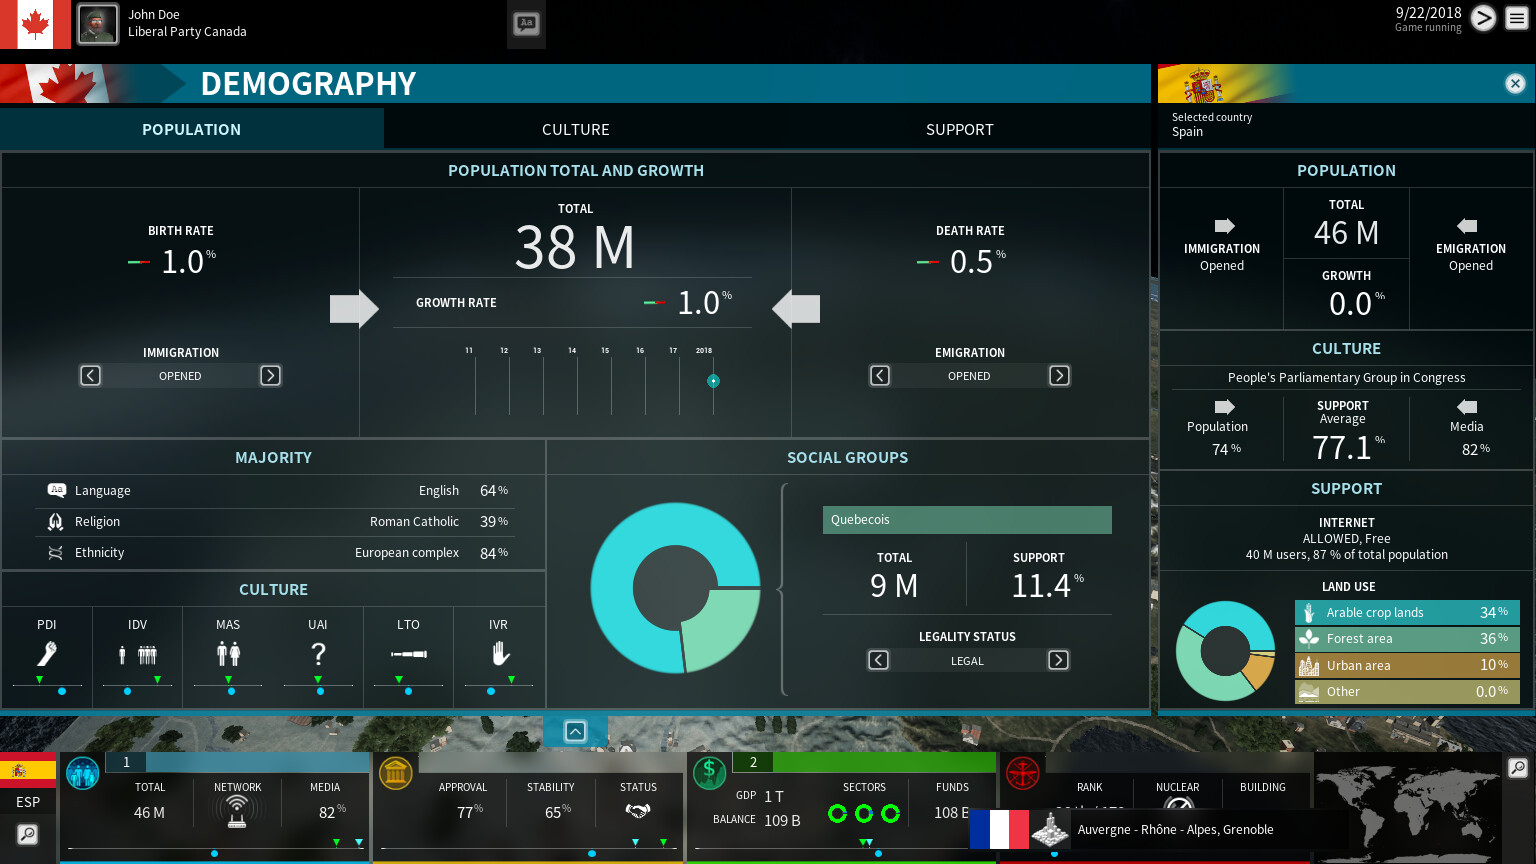
Task: Collapse the panel using the up chevron
Action: 575,731
